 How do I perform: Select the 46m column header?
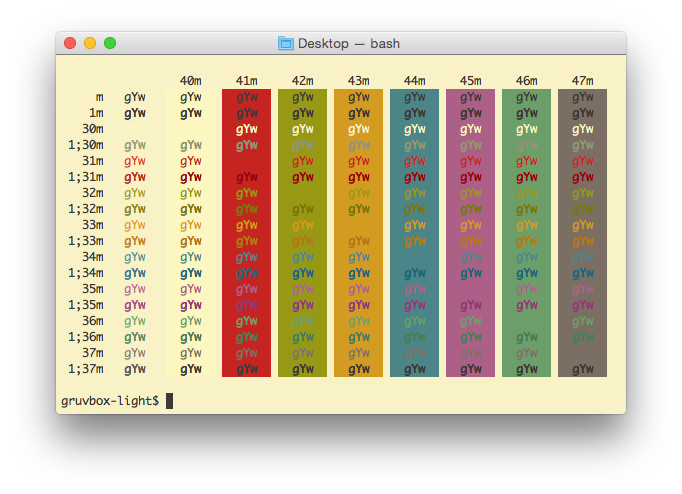[x=527, y=81]
